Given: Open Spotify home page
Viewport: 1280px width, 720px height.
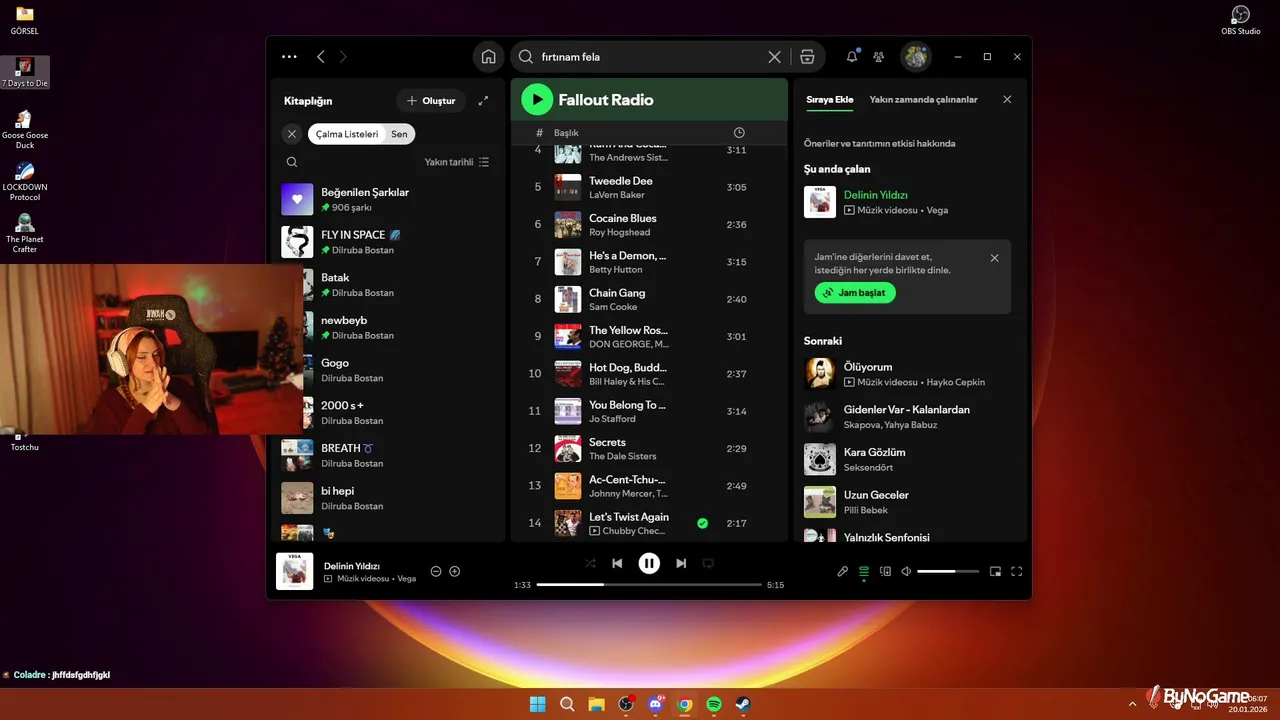Looking at the screenshot, I should click(x=488, y=57).
